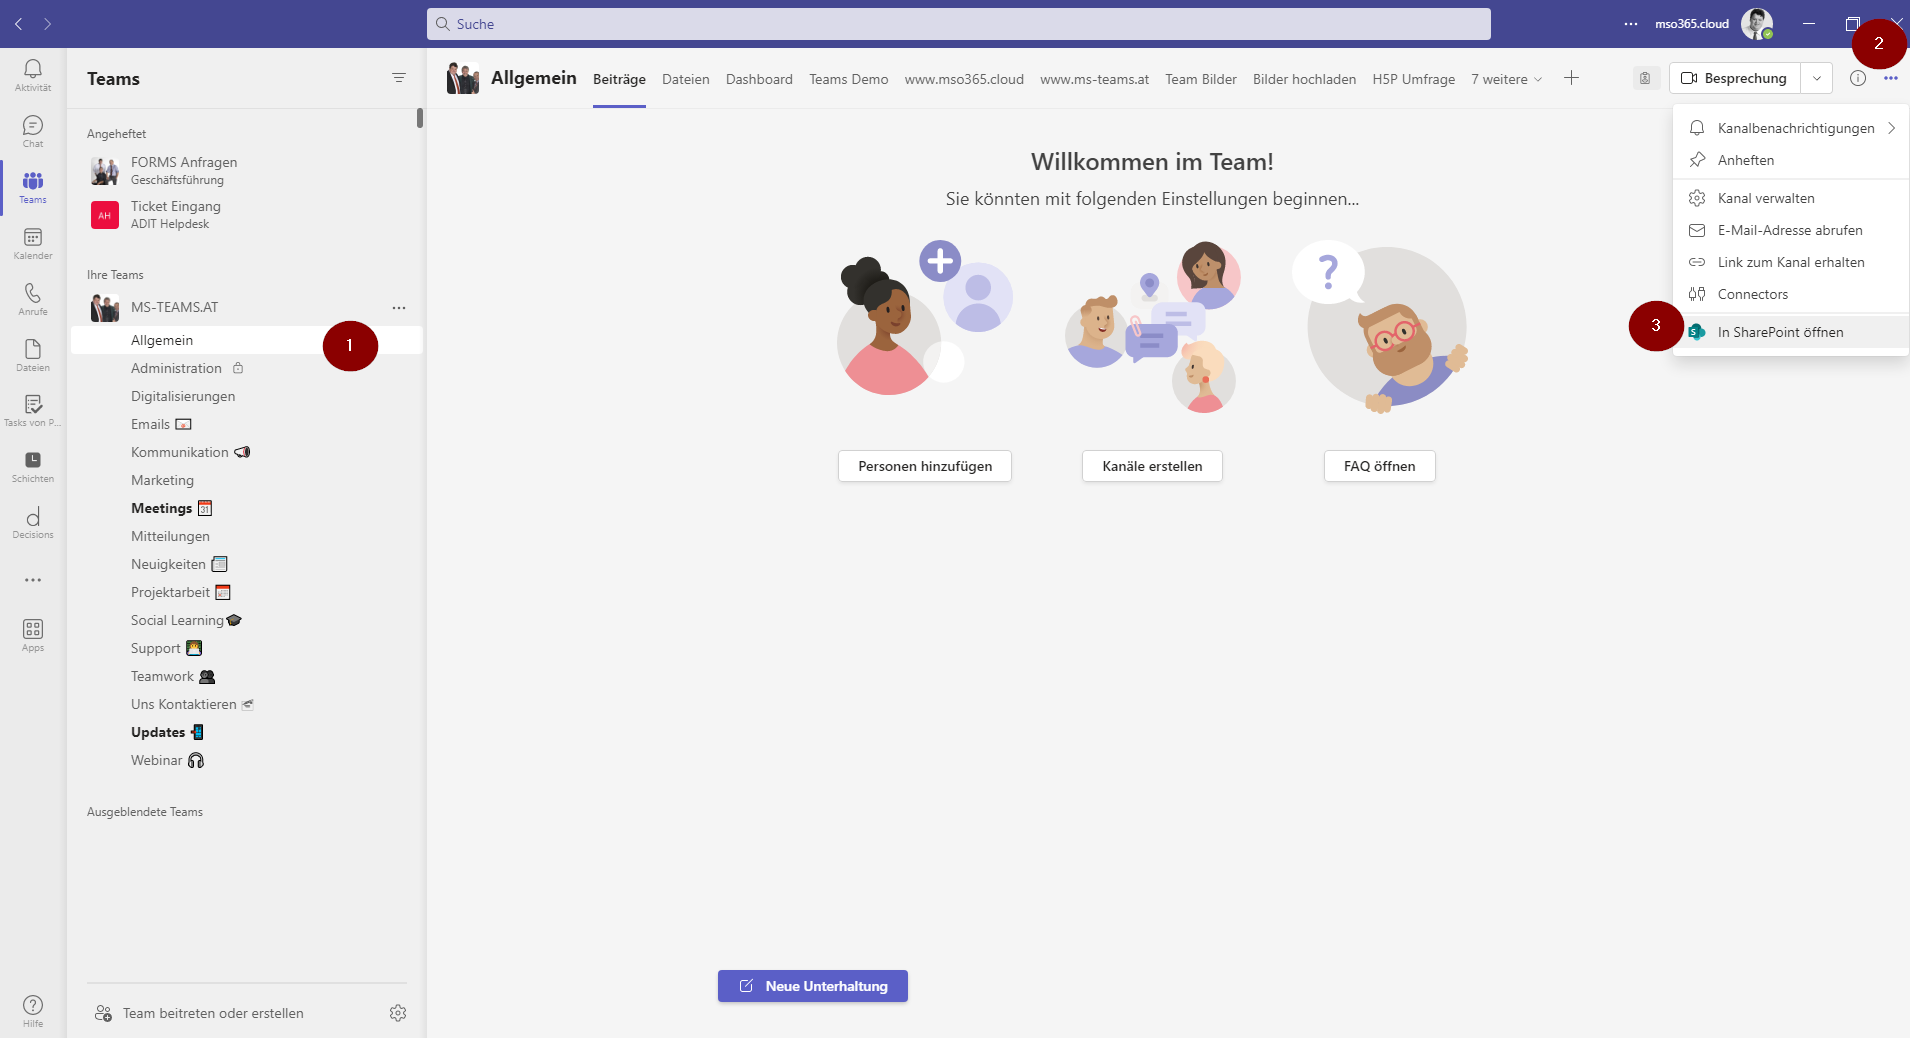Expand the Besprechung dropdown arrow
Viewport: 1910px width, 1038px height.
click(1817, 78)
